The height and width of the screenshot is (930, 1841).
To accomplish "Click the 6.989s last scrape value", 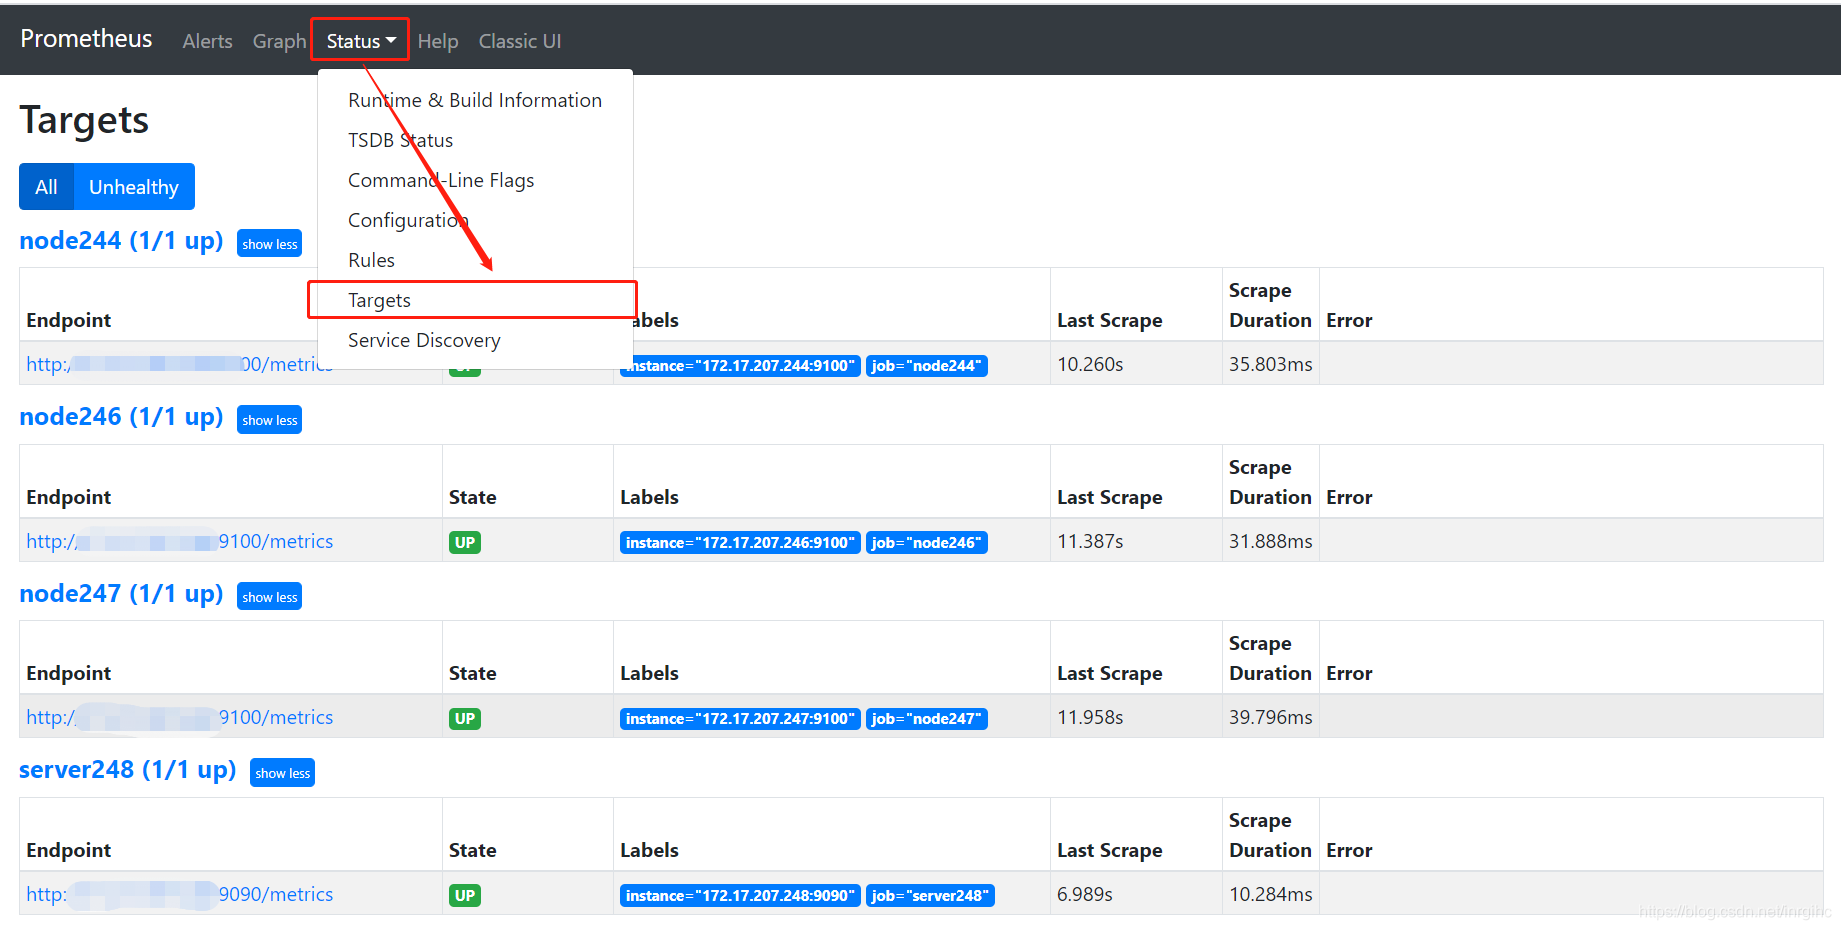I will click(1085, 894).
